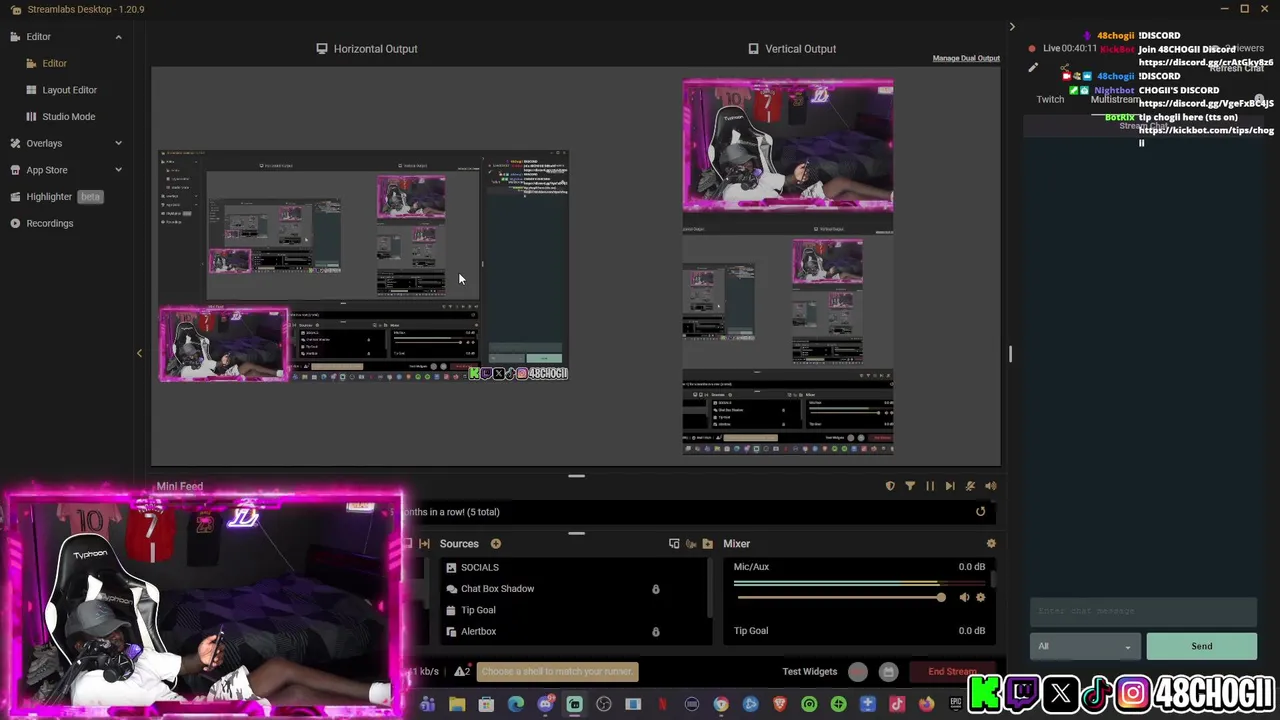Open the mini feed filter icon
1280x720 pixels.
pyautogui.click(x=910, y=486)
